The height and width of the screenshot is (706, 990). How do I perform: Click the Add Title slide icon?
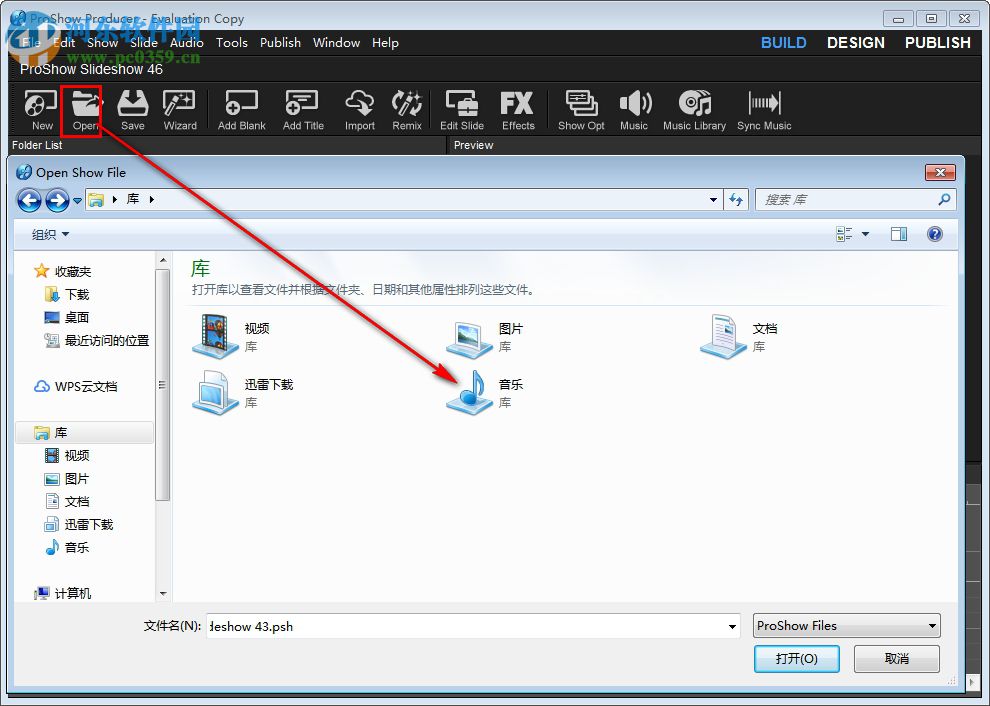[x=302, y=108]
